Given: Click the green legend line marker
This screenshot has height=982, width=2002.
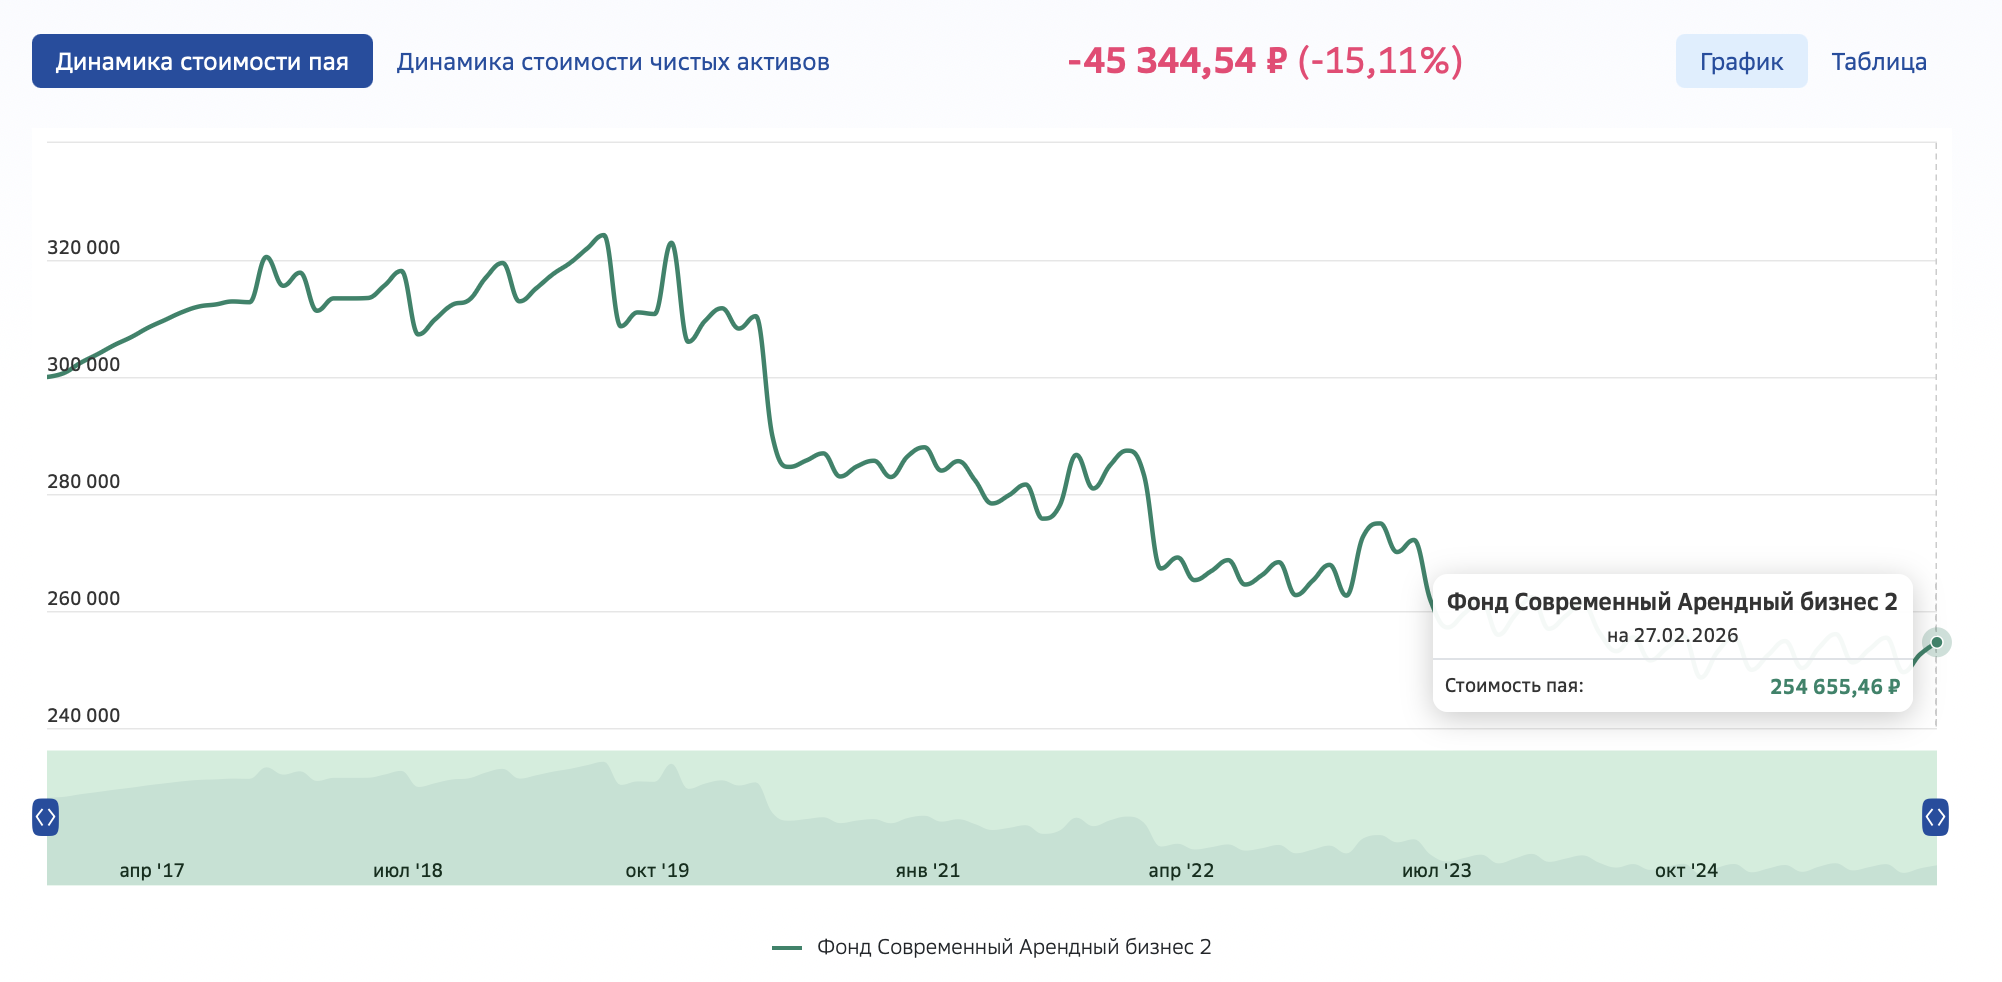Looking at the screenshot, I should pyautogui.click(x=787, y=947).
